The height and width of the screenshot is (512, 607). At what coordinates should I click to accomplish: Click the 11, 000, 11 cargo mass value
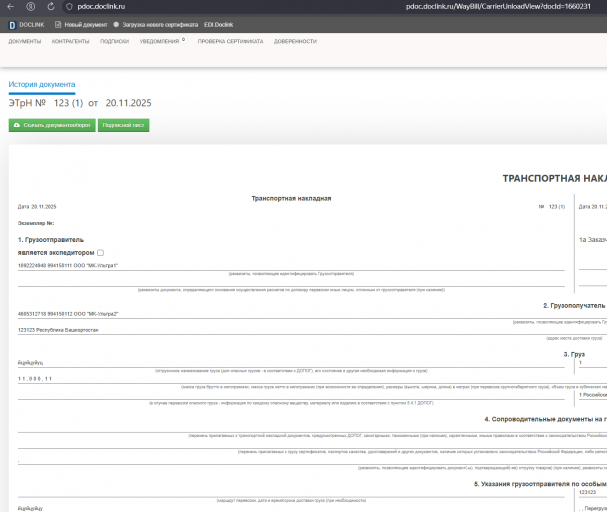coord(35,379)
